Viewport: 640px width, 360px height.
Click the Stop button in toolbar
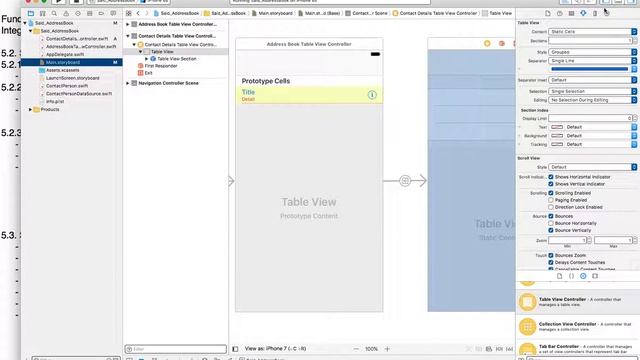click(x=76, y=1)
